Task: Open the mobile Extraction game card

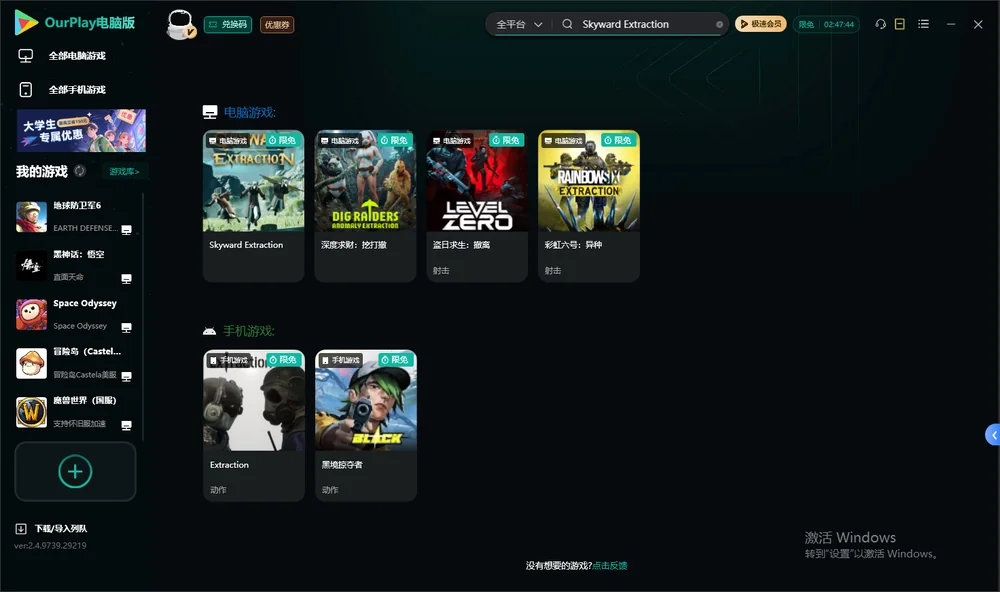Action: tap(254, 426)
